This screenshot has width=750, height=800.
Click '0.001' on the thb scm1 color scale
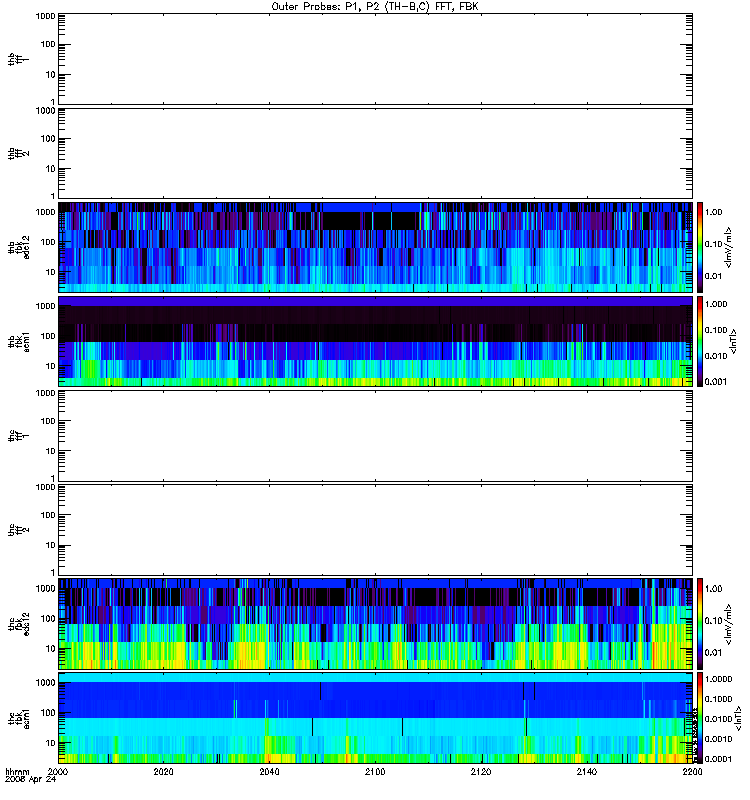(x=716, y=382)
